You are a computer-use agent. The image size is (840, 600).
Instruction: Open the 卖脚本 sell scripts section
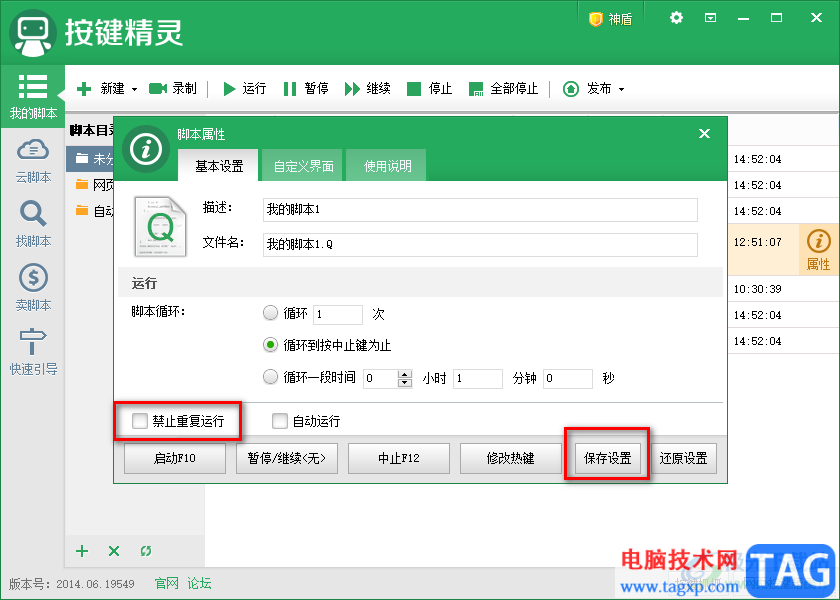click(x=33, y=288)
